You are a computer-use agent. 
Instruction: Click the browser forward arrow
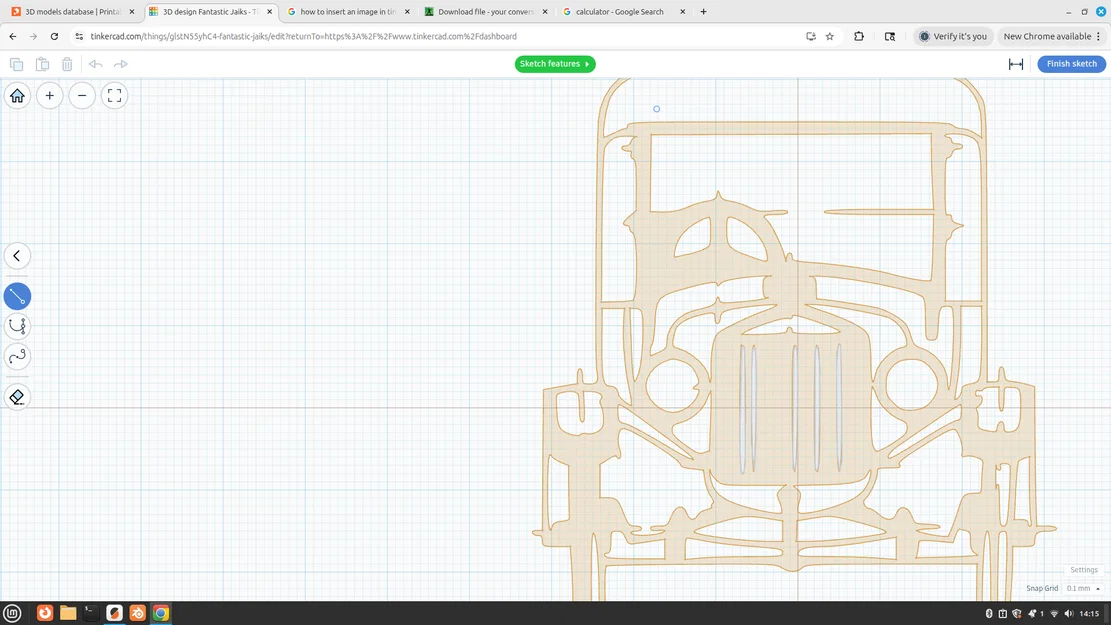point(33,36)
